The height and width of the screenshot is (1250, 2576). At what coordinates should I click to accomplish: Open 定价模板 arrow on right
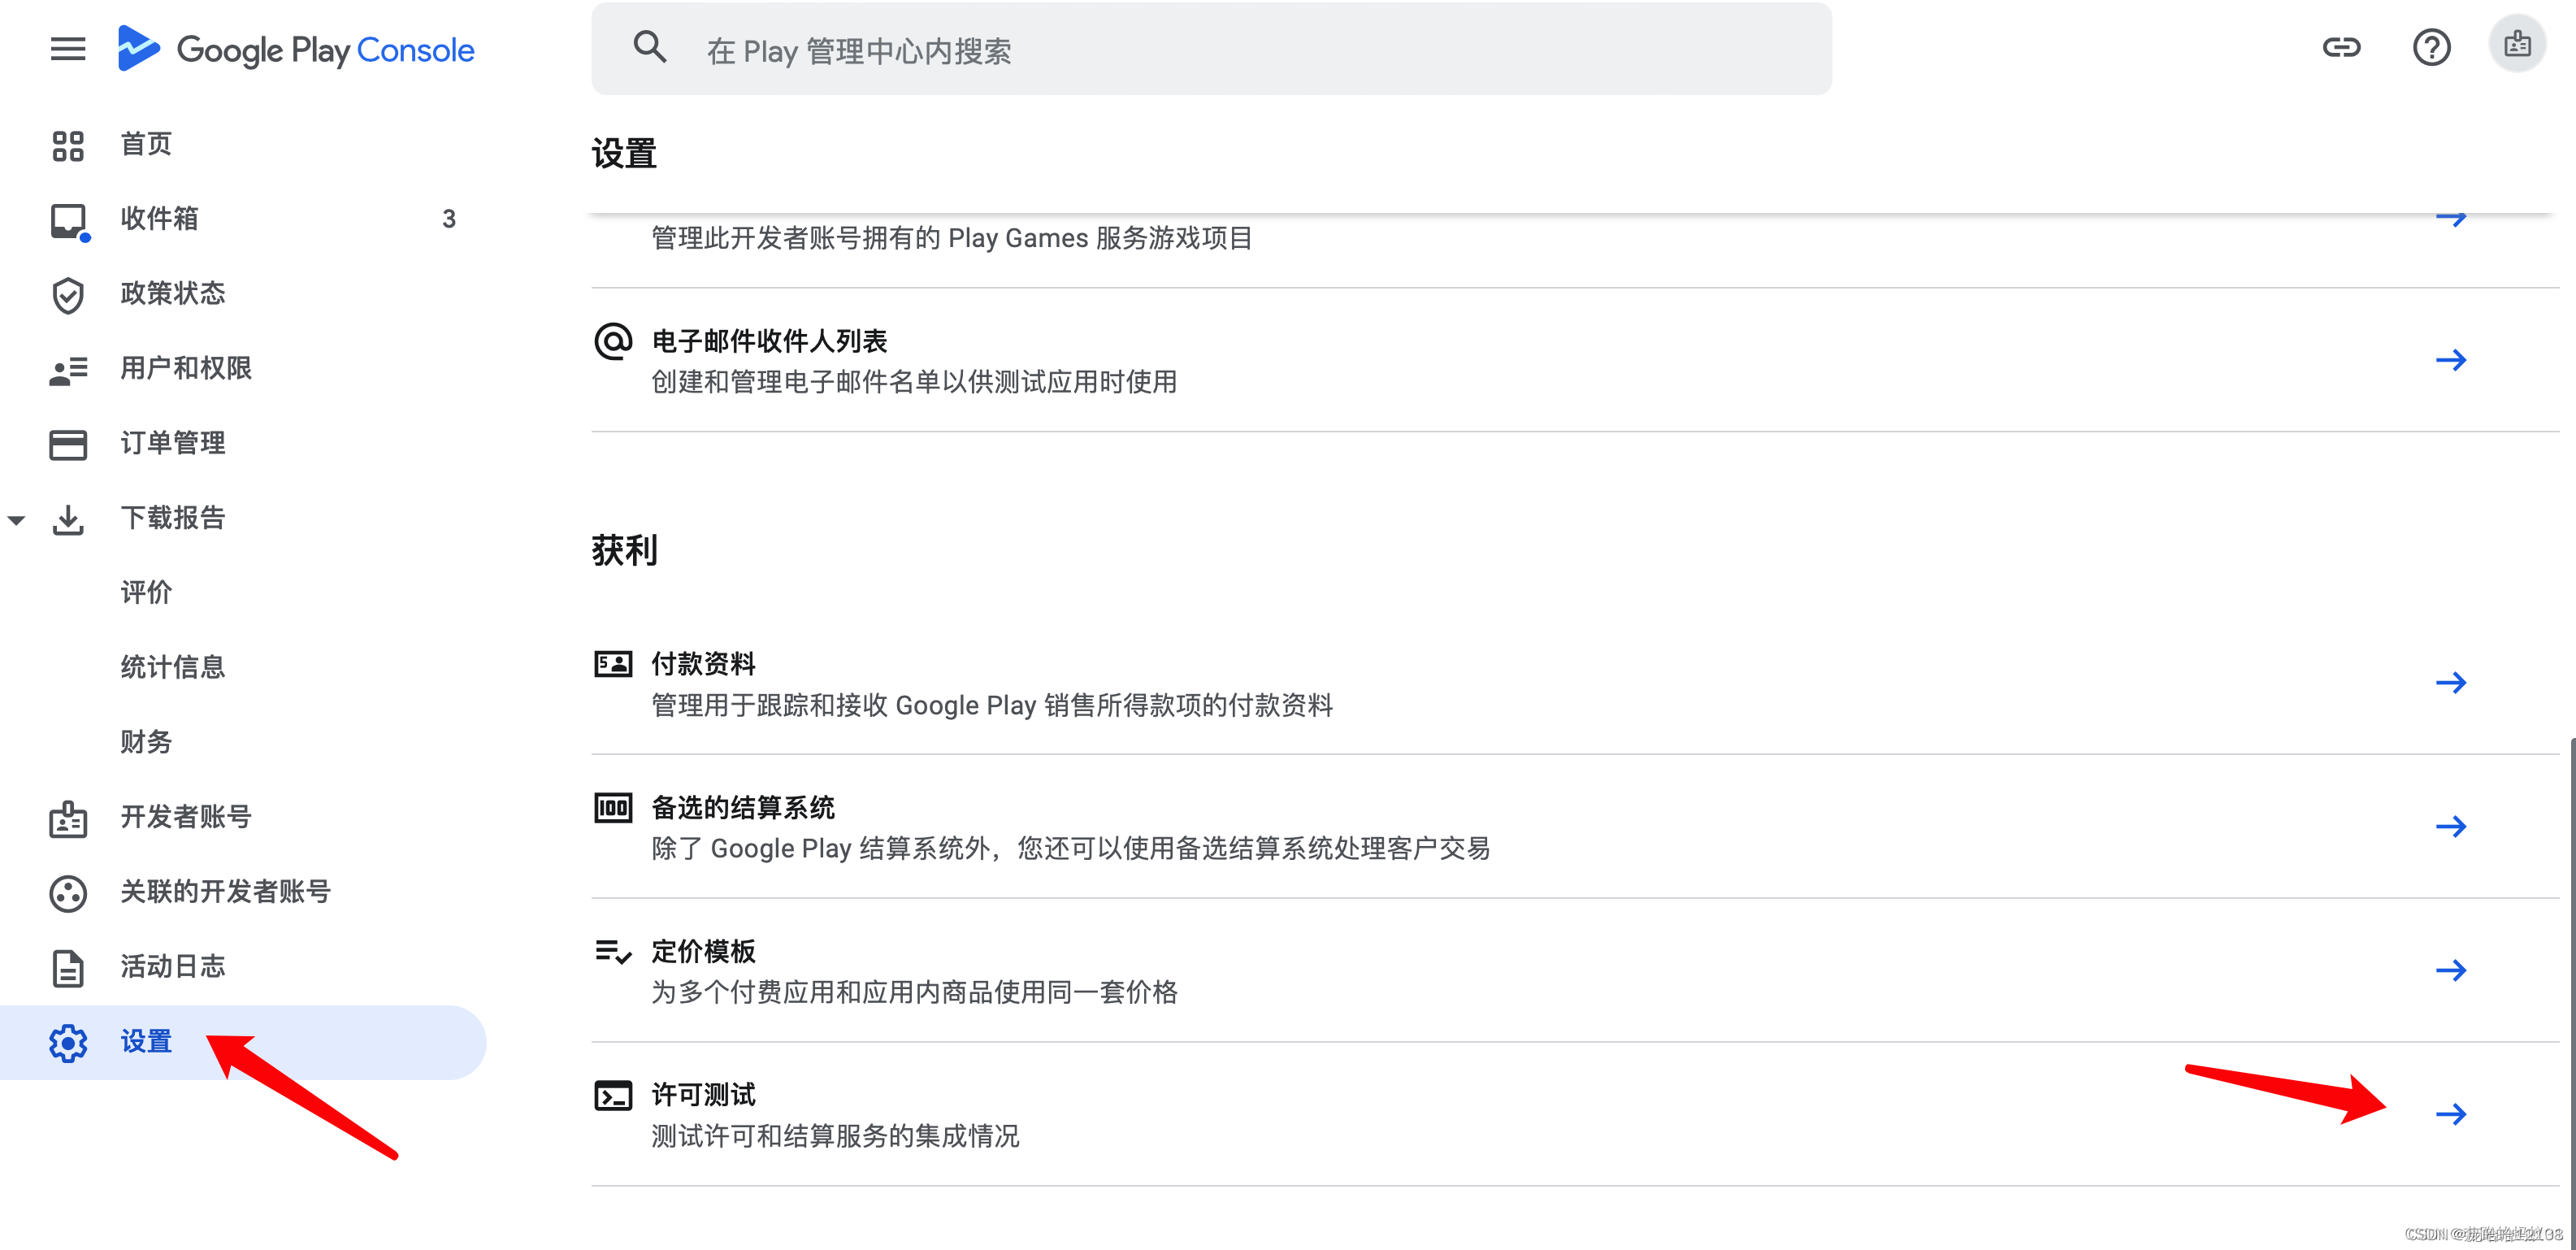click(x=2450, y=970)
